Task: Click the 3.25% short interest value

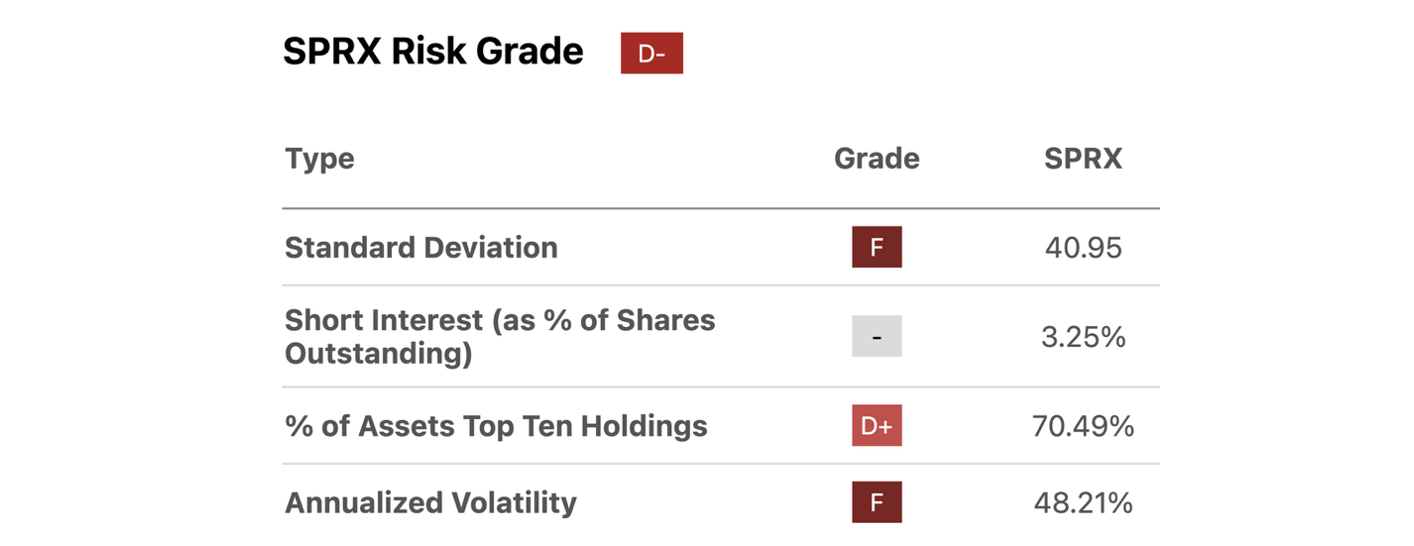Action: click(x=1083, y=337)
